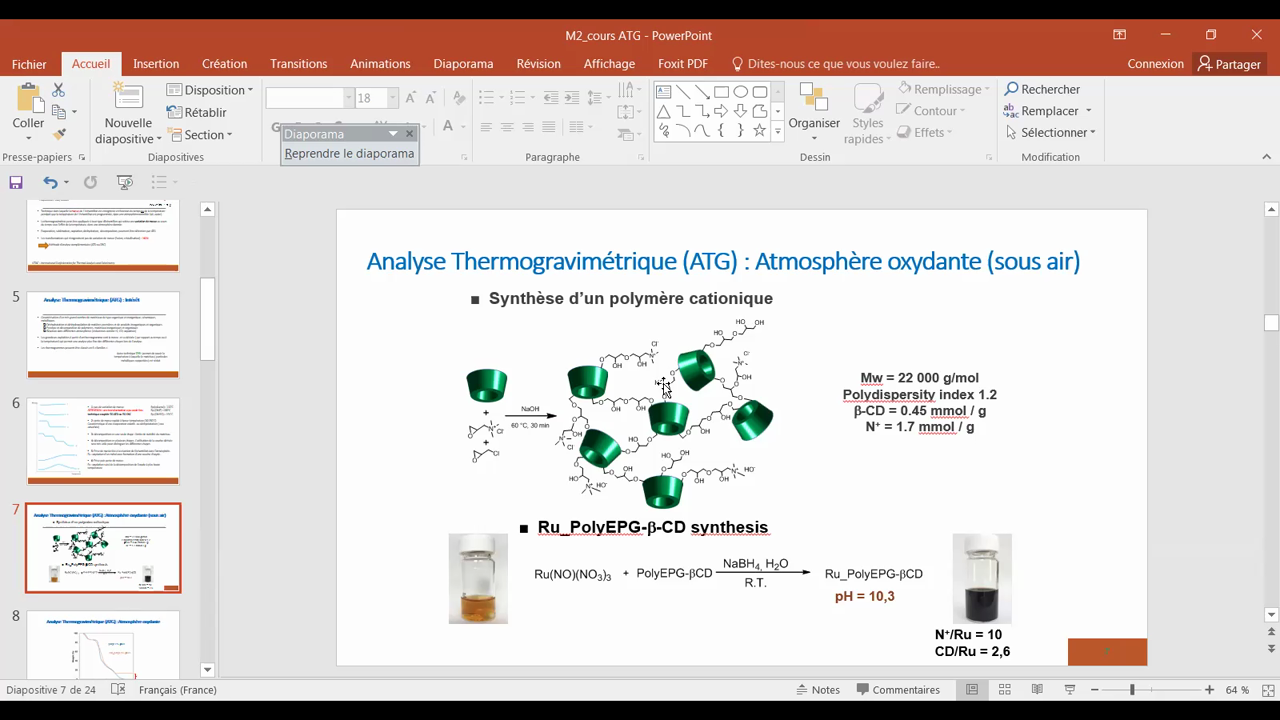The height and width of the screenshot is (720, 1280).
Task: Open the Remplacer dropdown arrow
Action: (x=1089, y=111)
